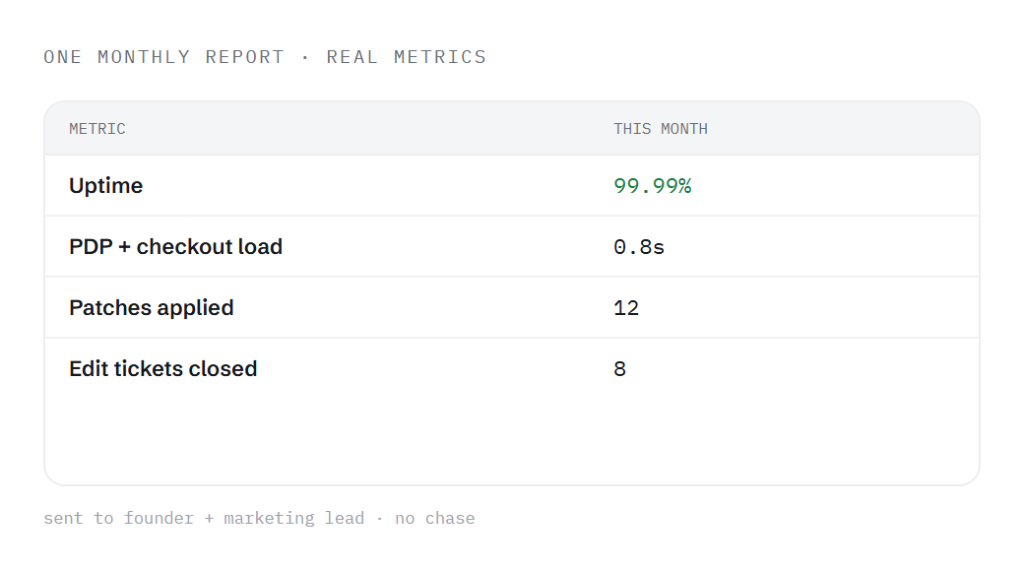This screenshot has height=571, width=1024.
Task: Click the REAL METRICS heading text
Action: (406, 57)
